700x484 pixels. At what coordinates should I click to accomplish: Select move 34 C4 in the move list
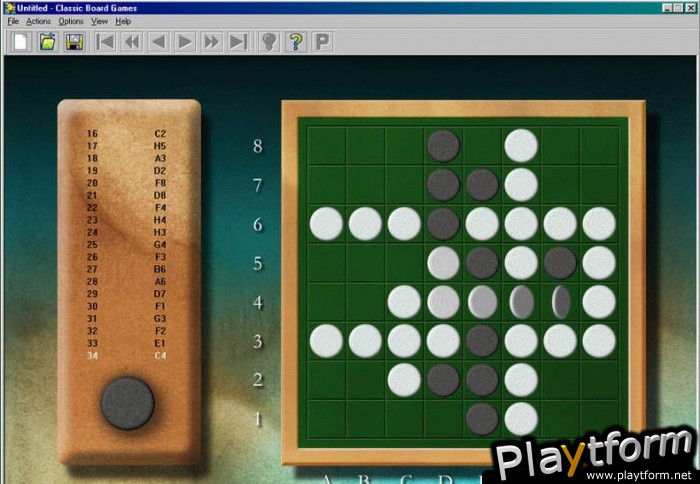pos(126,355)
